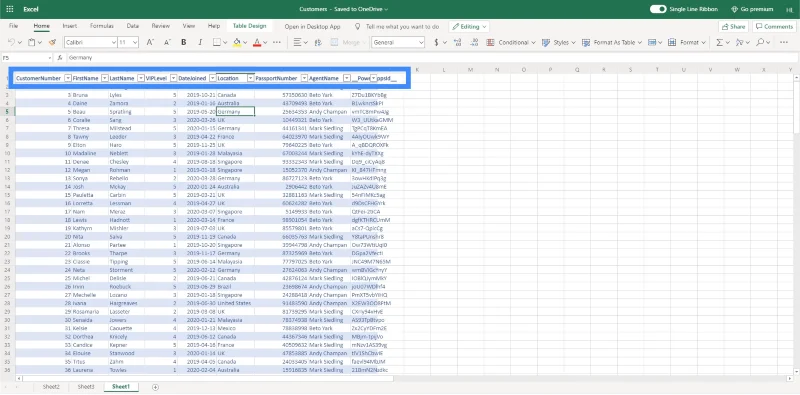800x395 pixels.
Task: Click Open in Desktop App
Action: [312, 27]
